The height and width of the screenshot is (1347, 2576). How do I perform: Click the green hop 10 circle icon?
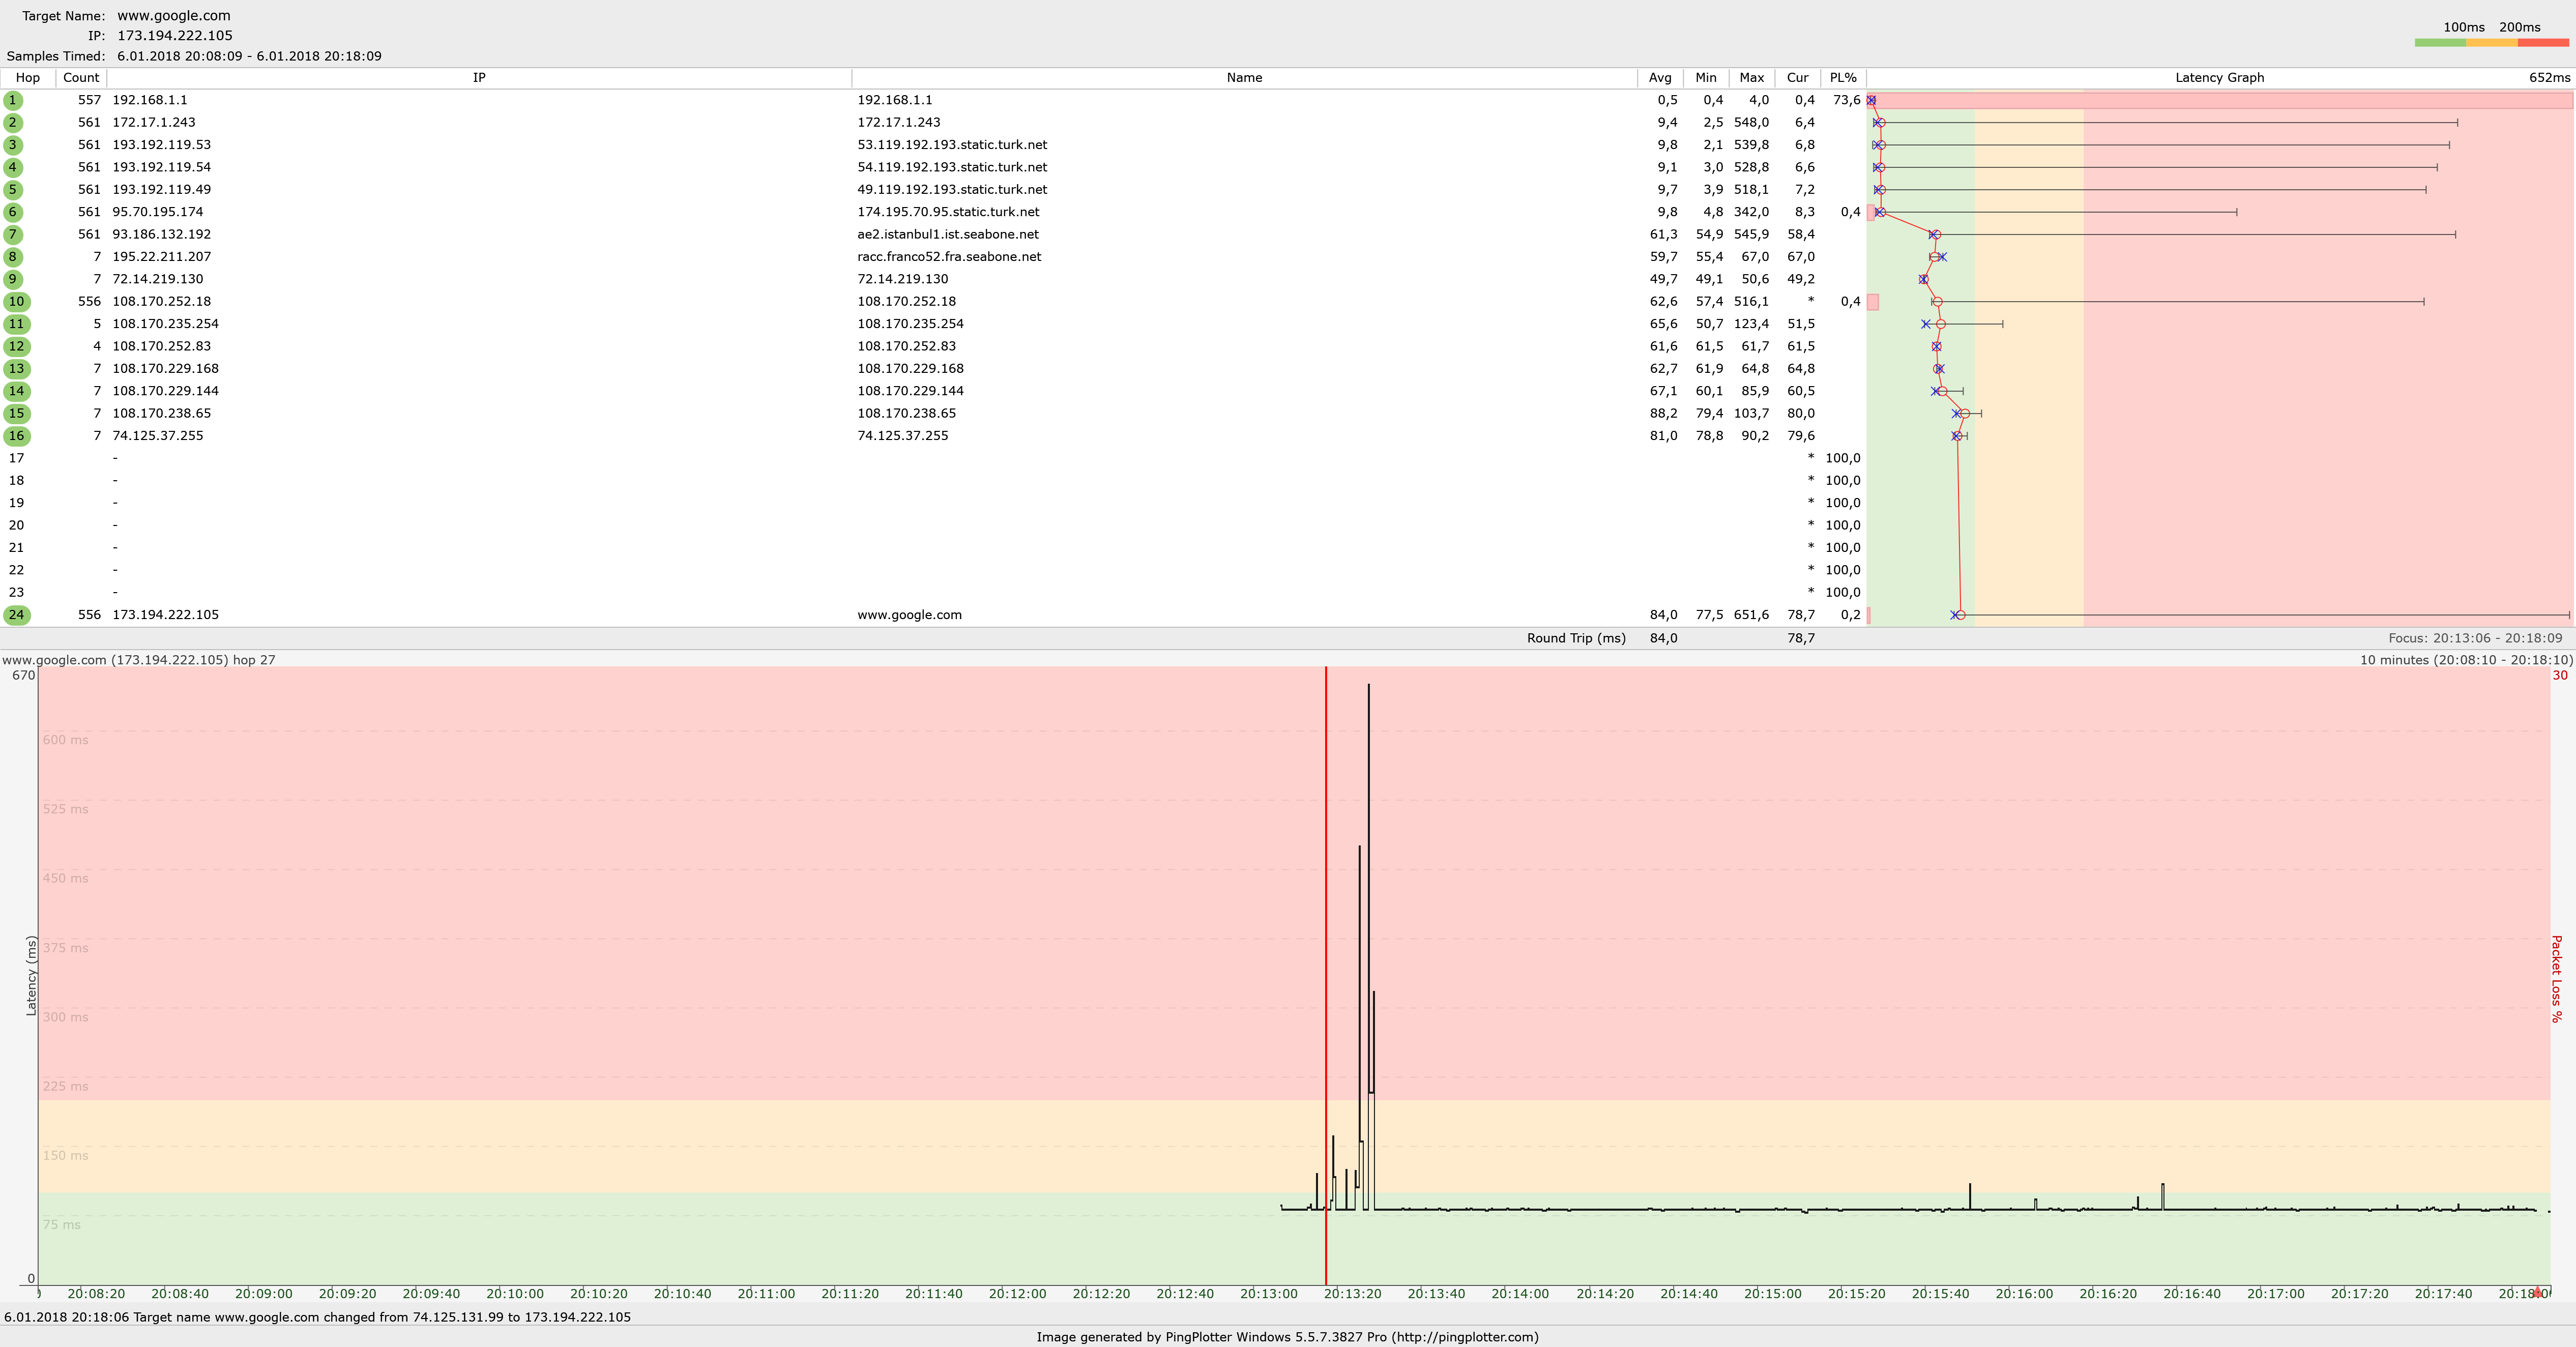[x=16, y=301]
